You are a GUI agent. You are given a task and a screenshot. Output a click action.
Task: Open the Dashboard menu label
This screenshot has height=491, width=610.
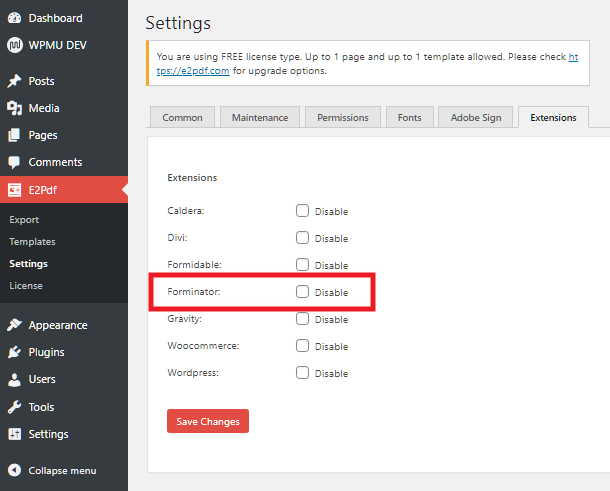pyautogui.click(x=56, y=18)
